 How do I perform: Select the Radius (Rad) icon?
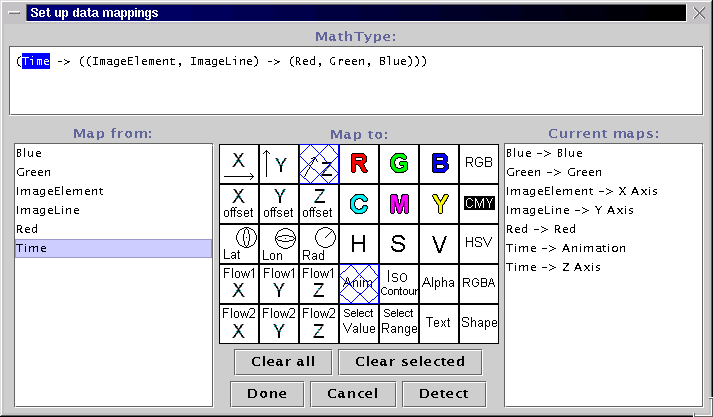point(319,244)
